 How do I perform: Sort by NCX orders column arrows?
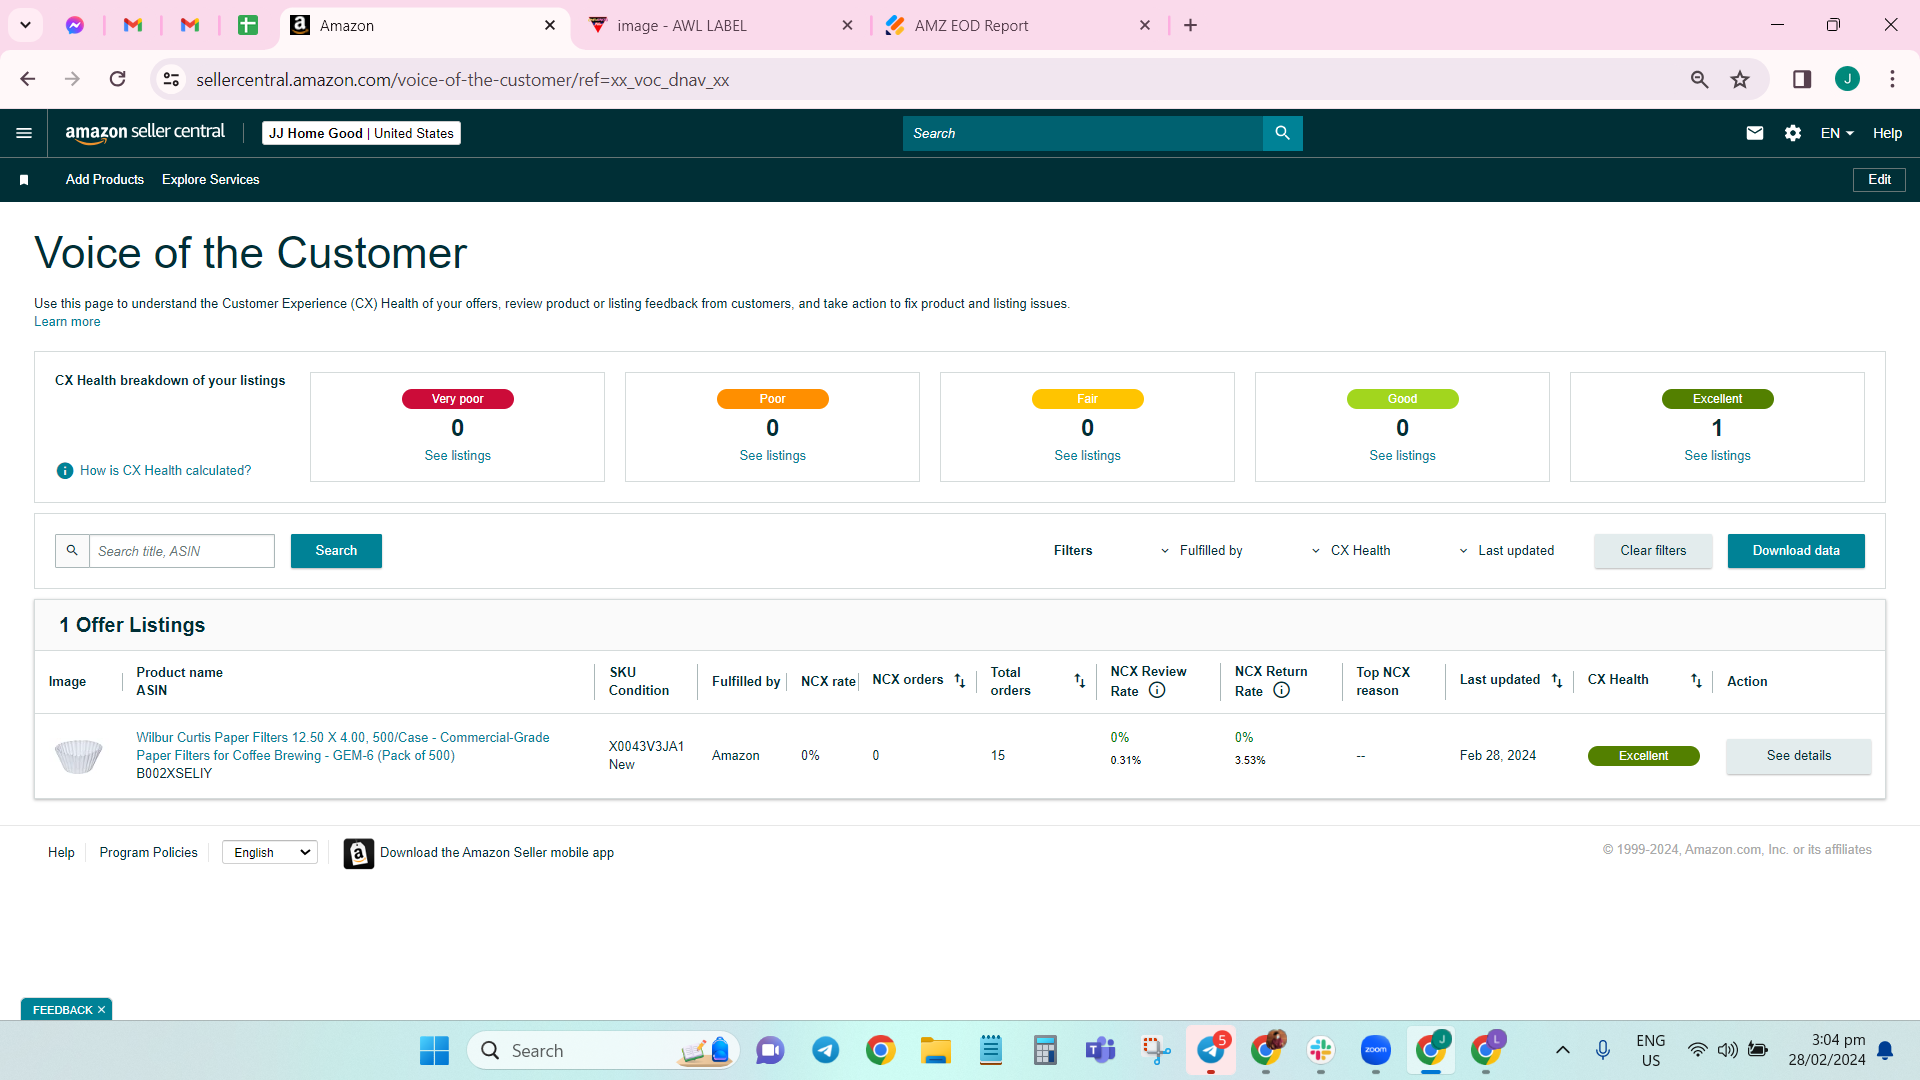pos(959,680)
